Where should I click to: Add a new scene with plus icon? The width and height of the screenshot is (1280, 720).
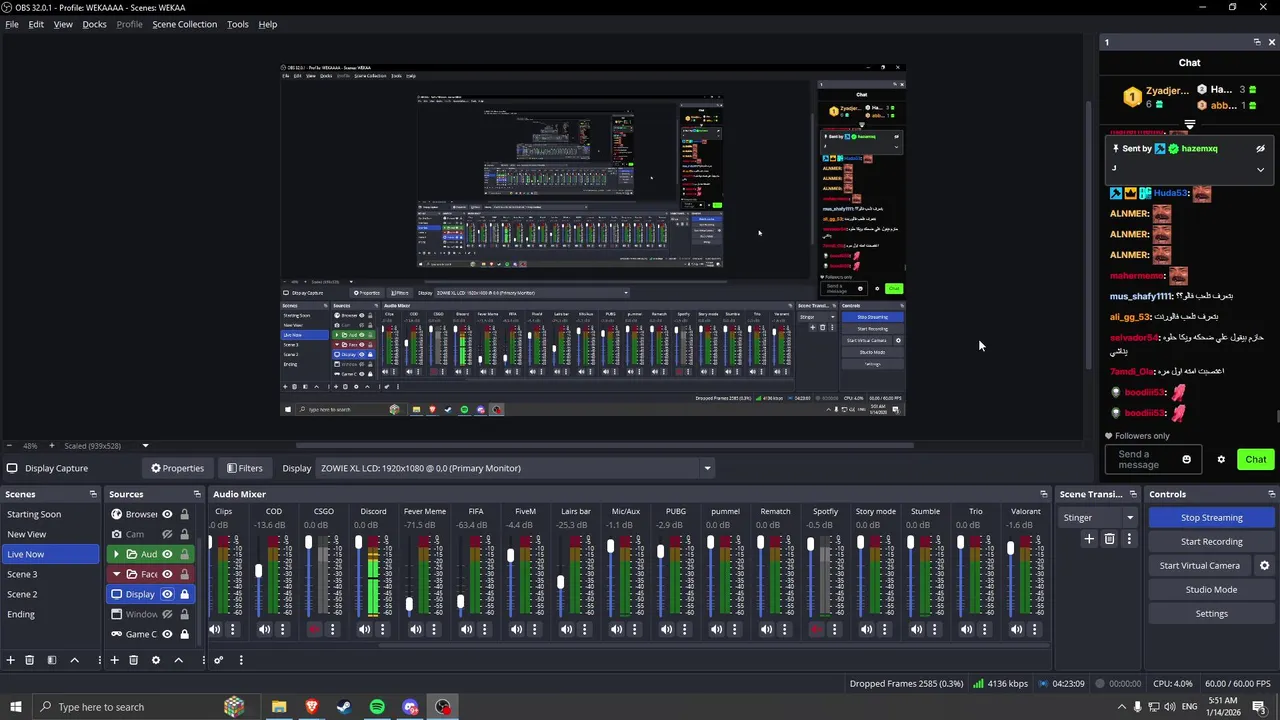tap(11, 660)
